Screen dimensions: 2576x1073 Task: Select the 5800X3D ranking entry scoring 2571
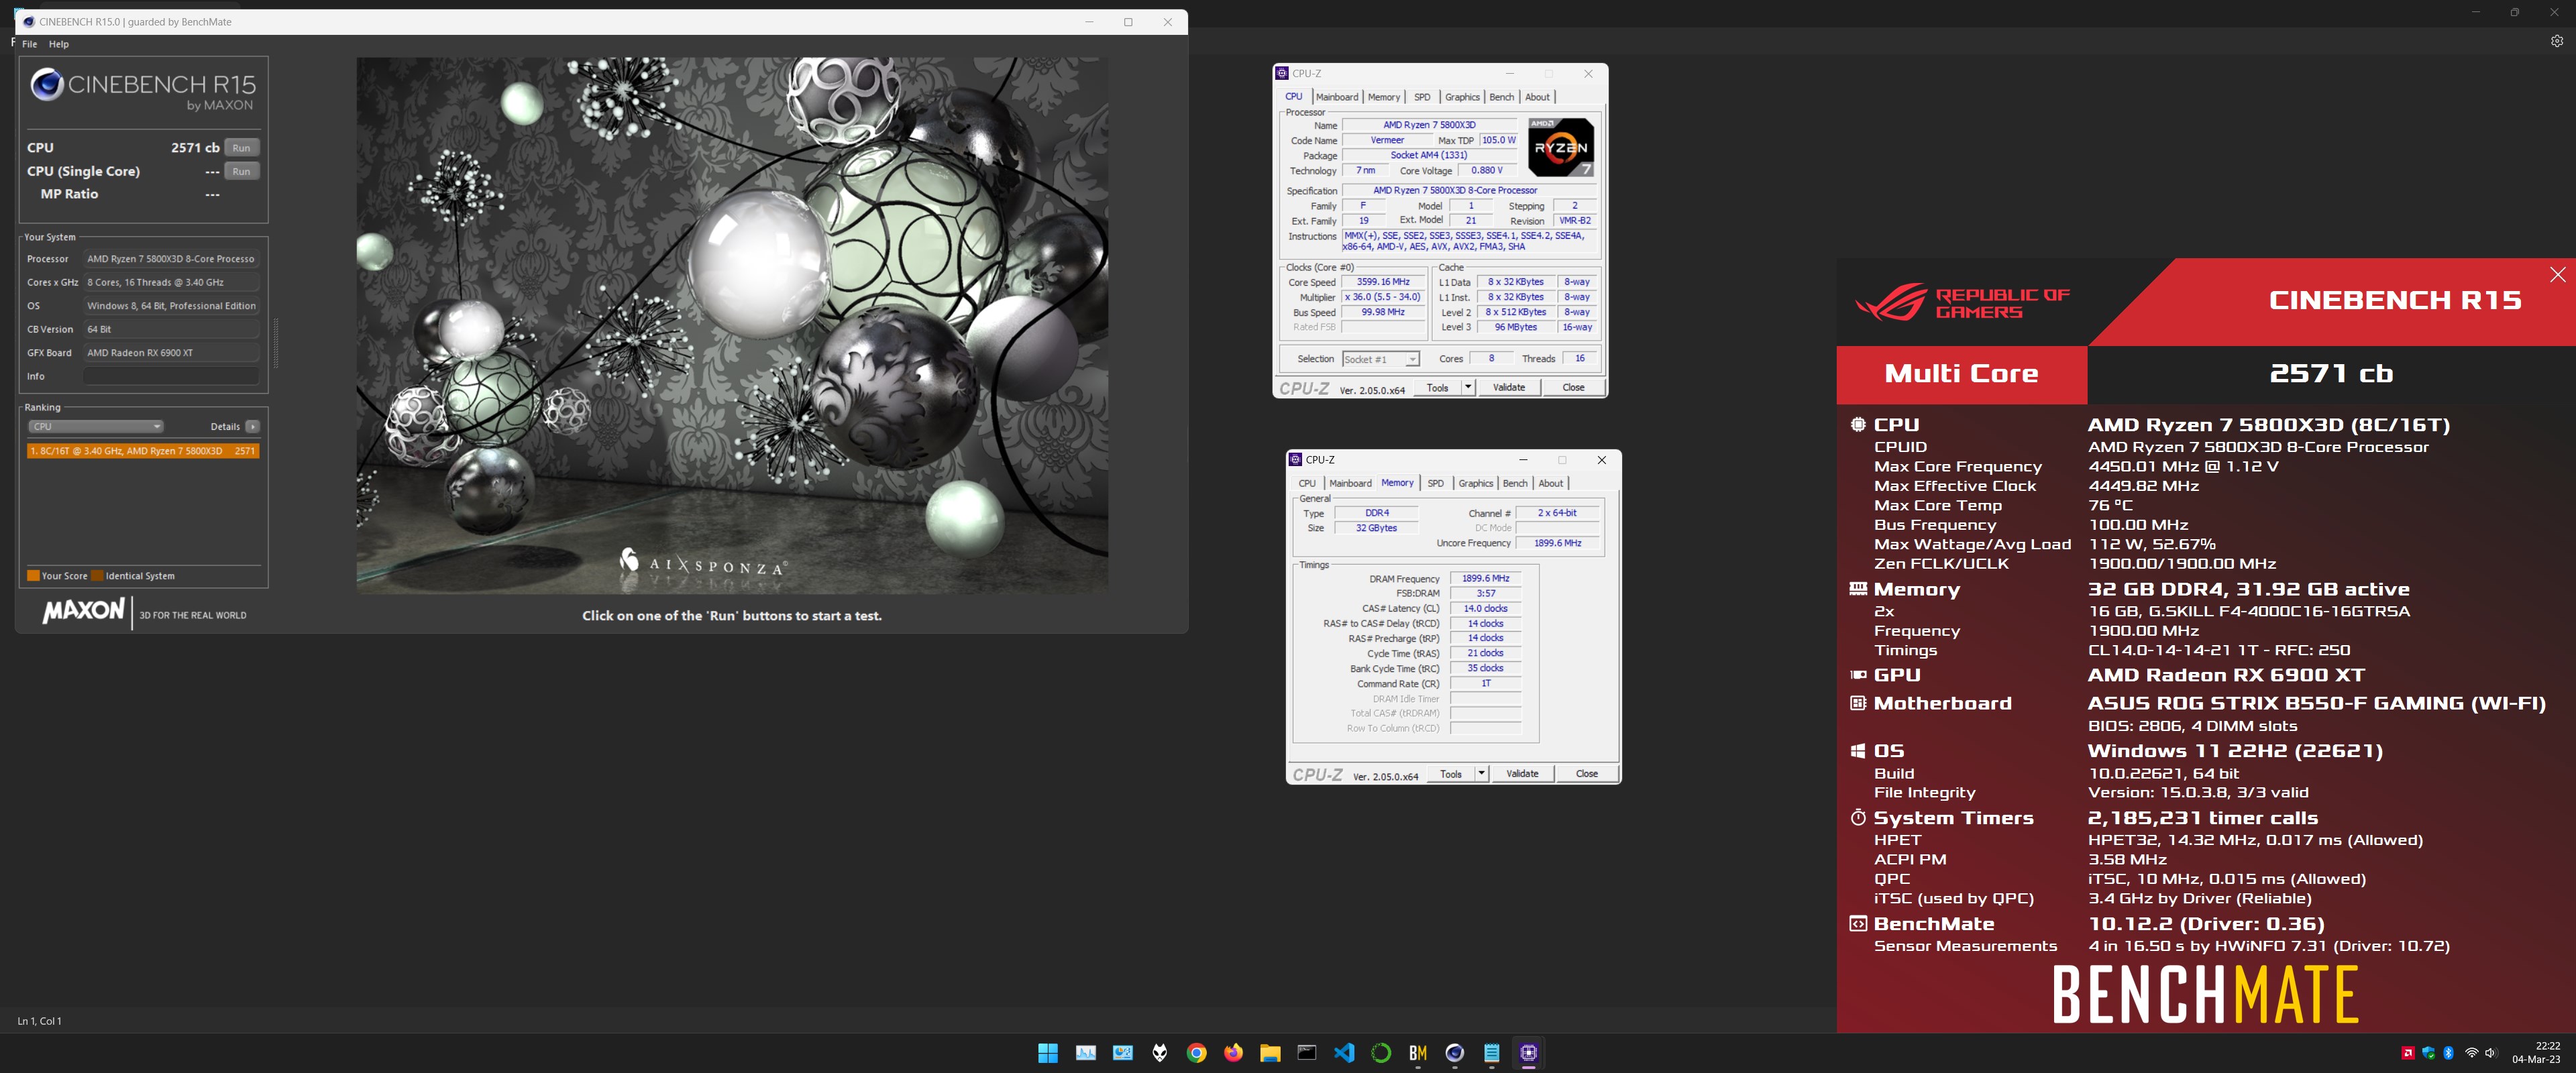pos(143,451)
